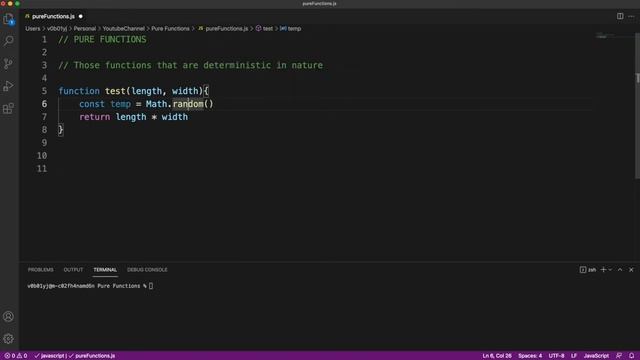Image resolution: width=640 pixels, height=360 pixels.
Task: Select the TERMINAL panel tab
Action: (105, 270)
